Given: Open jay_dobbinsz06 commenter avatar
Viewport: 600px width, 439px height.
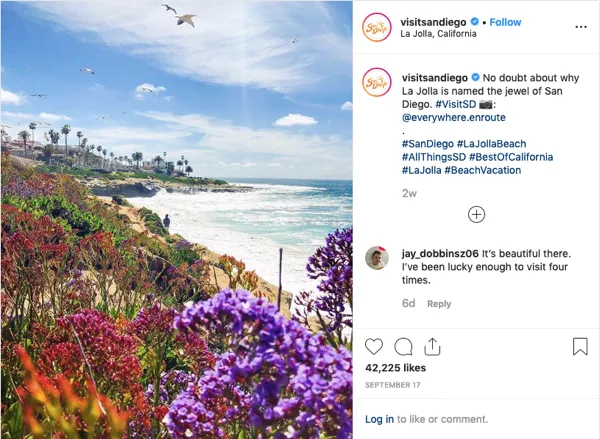Looking at the screenshot, I should (377, 258).
